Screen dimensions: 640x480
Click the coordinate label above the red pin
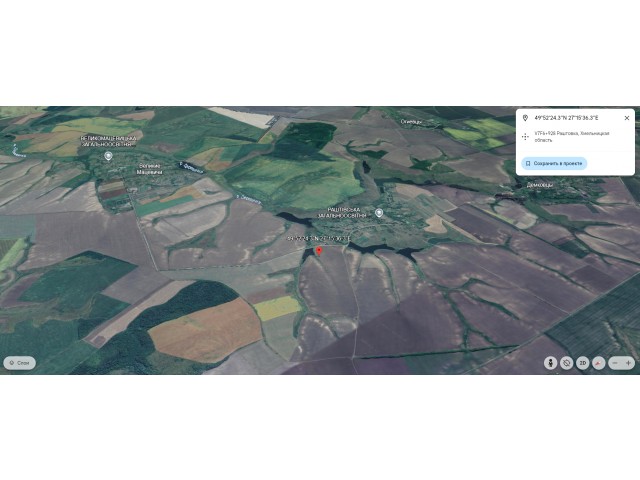(319, 238)
